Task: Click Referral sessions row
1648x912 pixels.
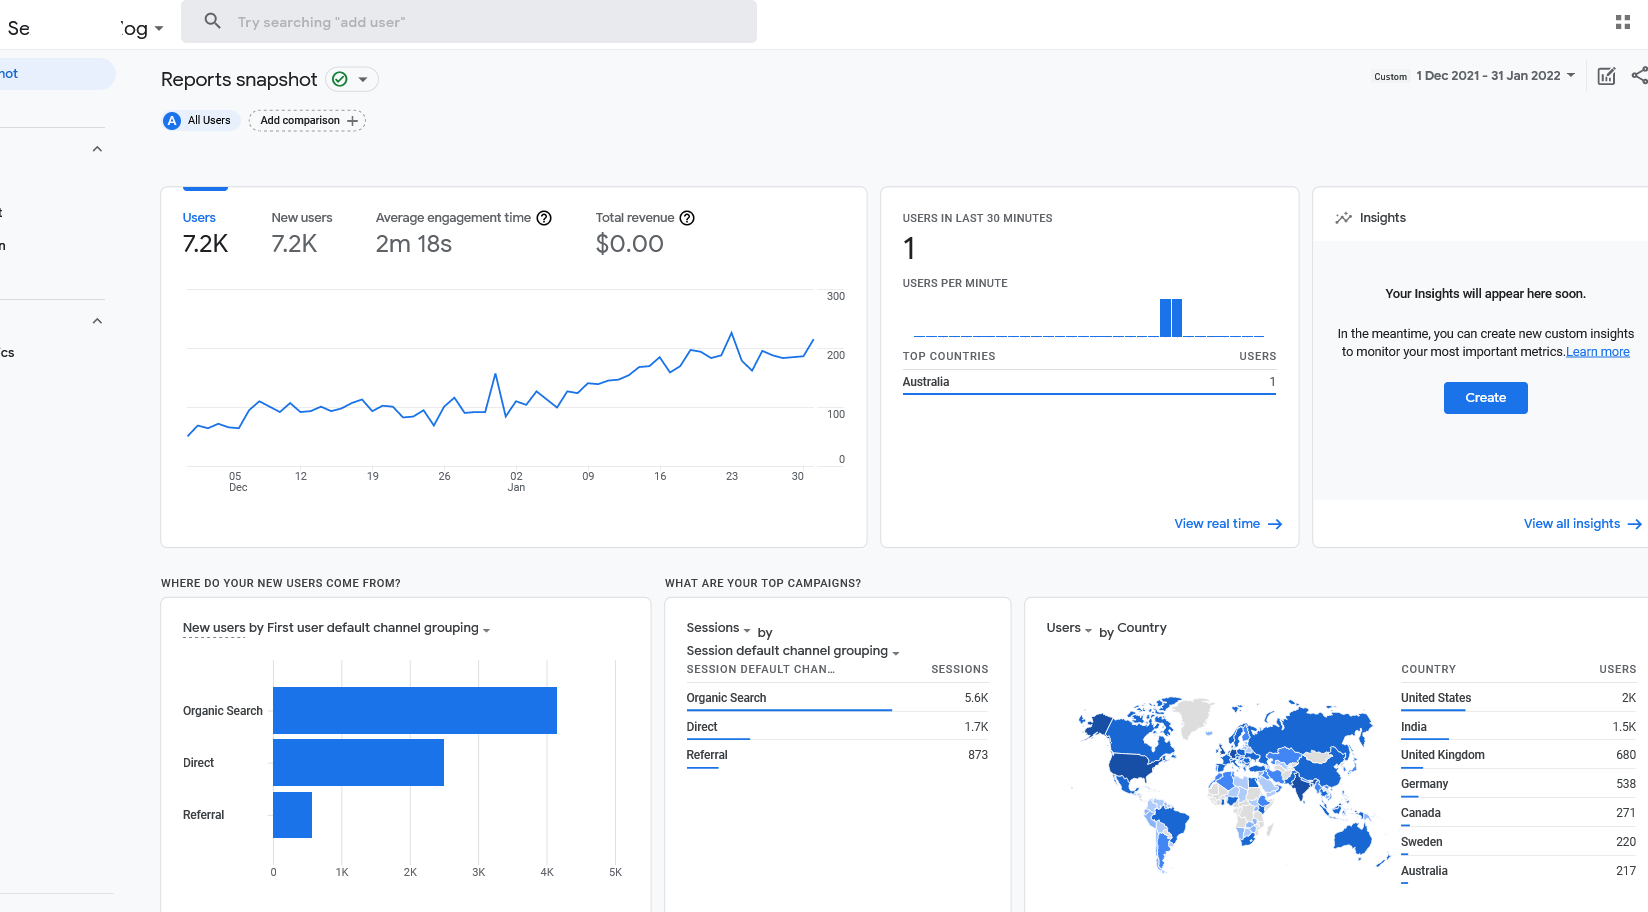Action: pyautogui.click(x=837, y=755)
